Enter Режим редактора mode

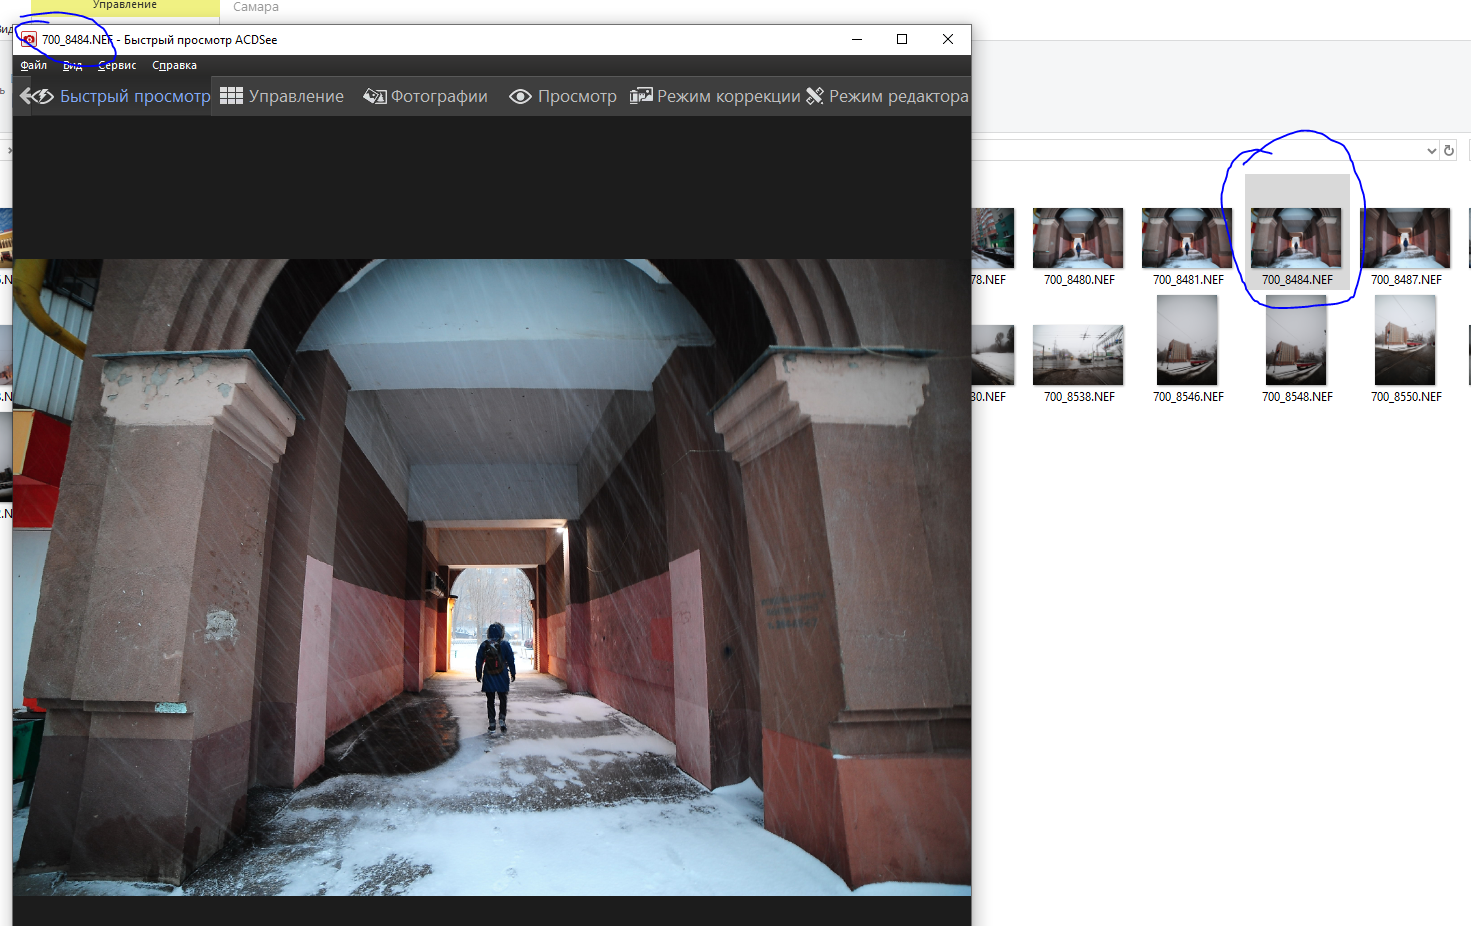[887, 96]
